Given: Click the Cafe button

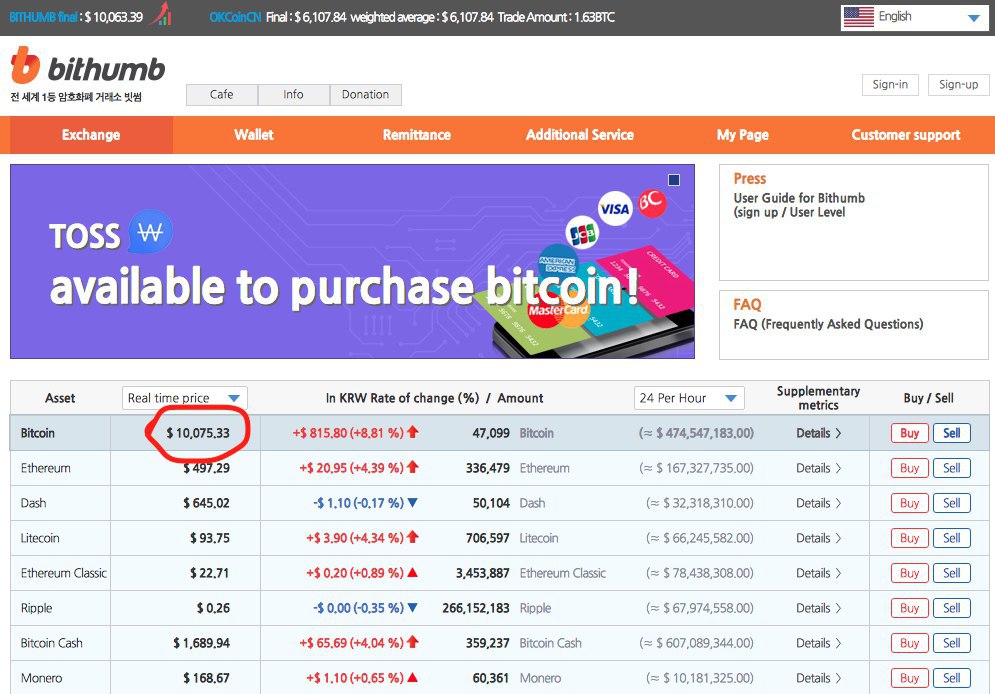Looking at the screenshot, I should pos(221,95).
